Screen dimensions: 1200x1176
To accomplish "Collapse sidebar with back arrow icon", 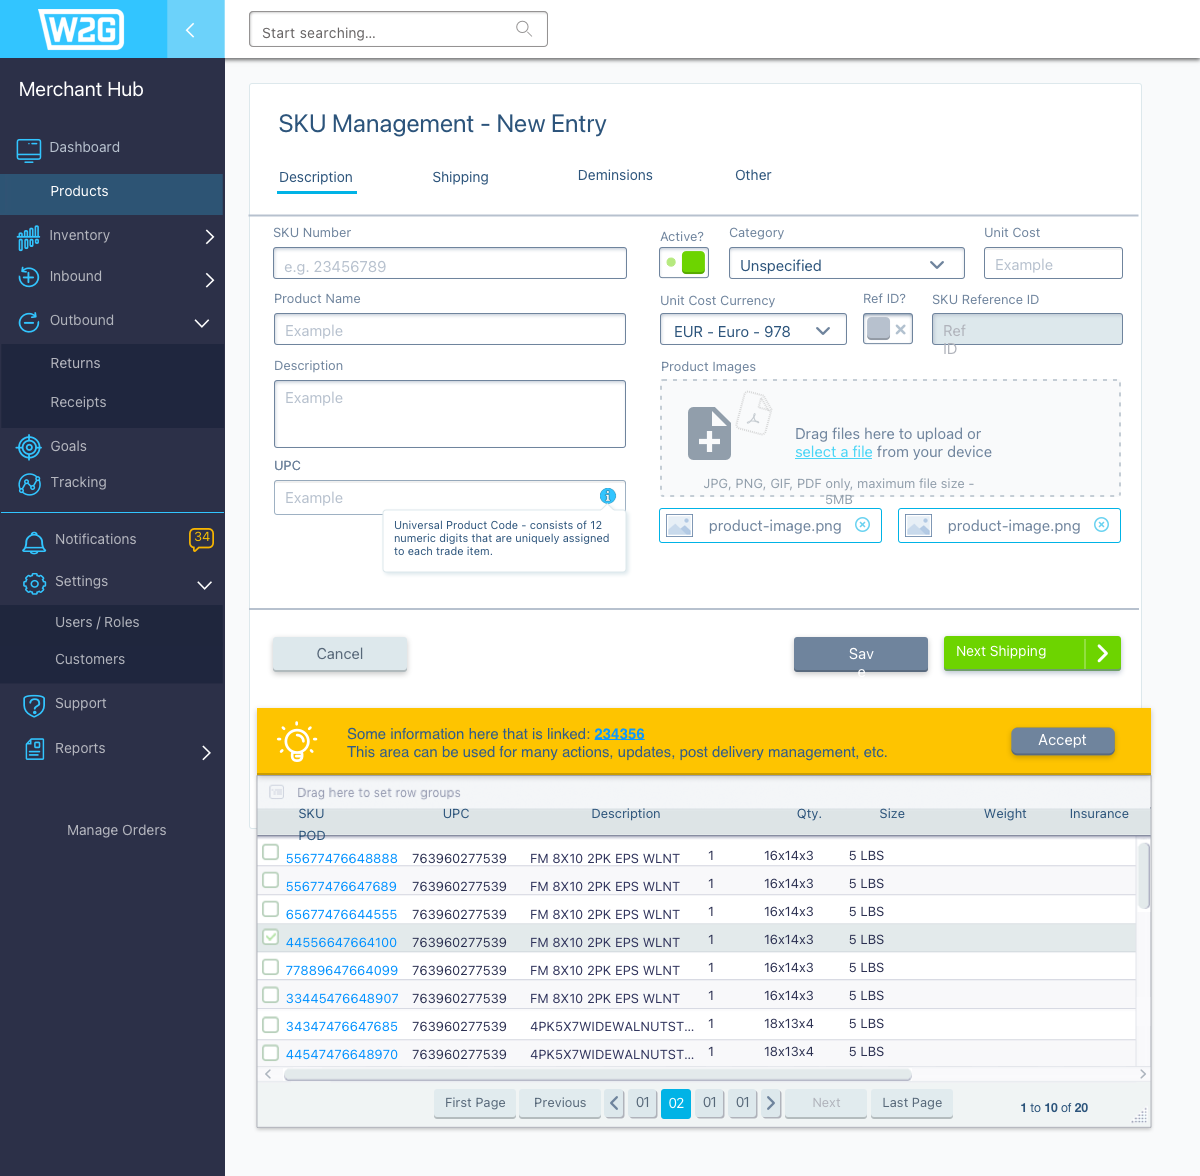I will click(x=190, y=30).
